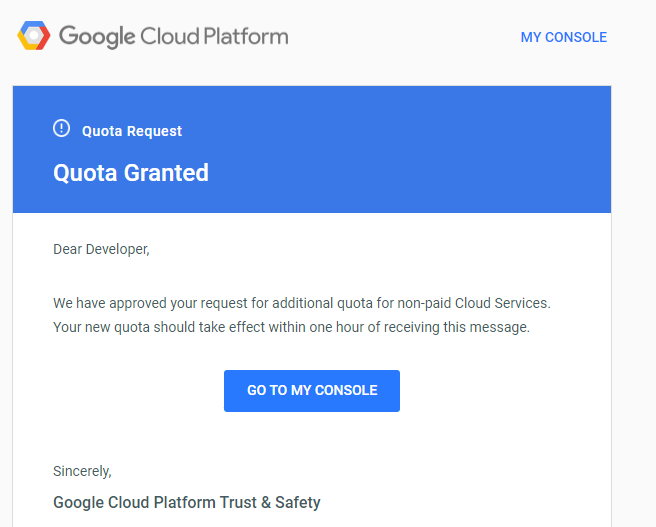Click the 'Dear Developer,' greeting line
The width and height of the screenshot is (656, 527).
(101, 249)
